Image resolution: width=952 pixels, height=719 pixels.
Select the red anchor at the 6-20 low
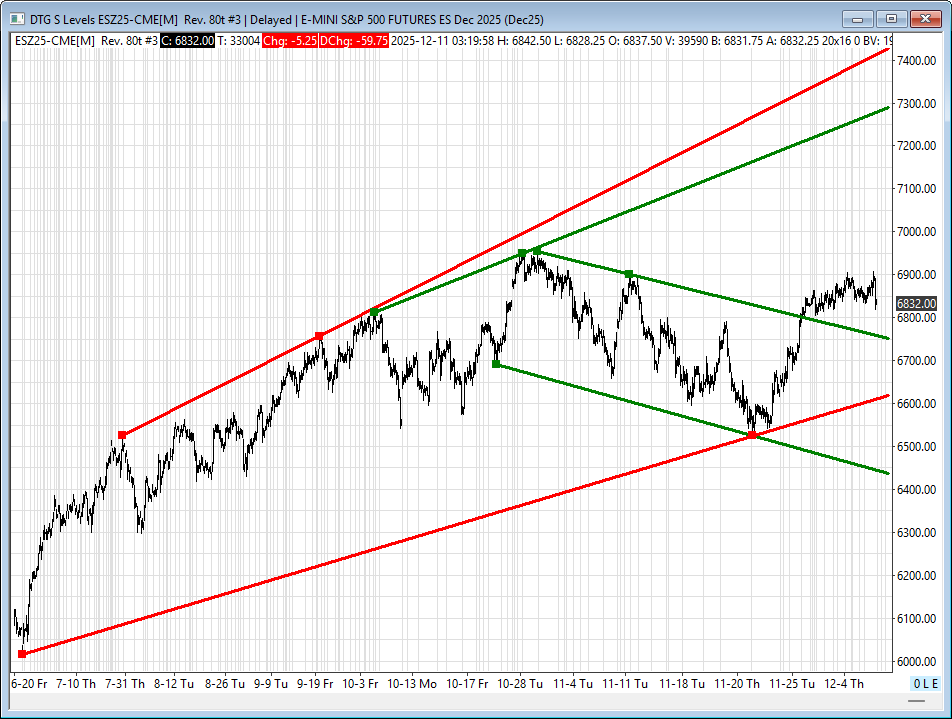coord(22,654)
